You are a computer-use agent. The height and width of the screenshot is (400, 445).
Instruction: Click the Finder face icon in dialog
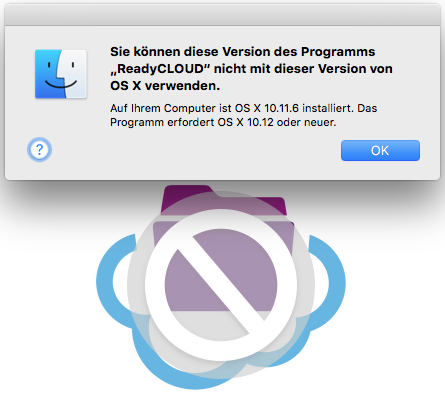click(61, 74)
